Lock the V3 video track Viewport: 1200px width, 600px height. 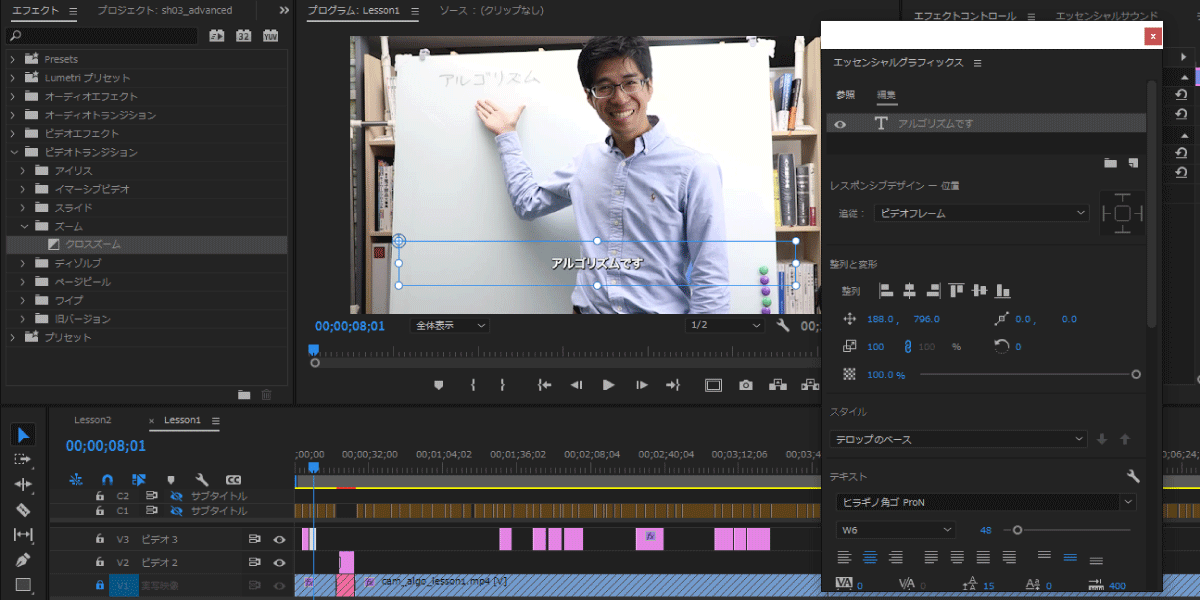point(100,540)
